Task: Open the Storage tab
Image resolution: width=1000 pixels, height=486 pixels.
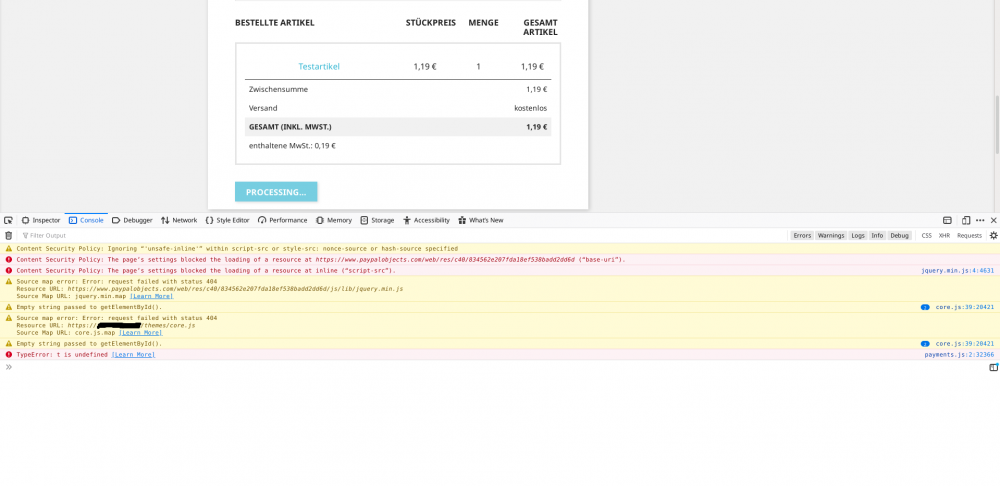Action: tap(377, 220)
